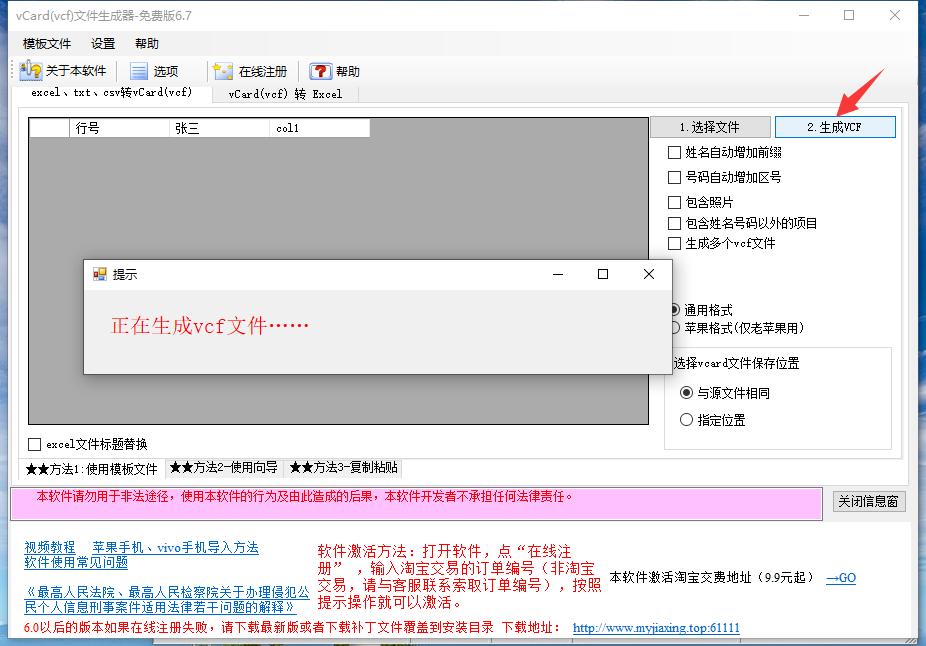Viewport: 926px width, 646px height.
Task: Click the 1.选择文件 button
Action: (710, 127)
